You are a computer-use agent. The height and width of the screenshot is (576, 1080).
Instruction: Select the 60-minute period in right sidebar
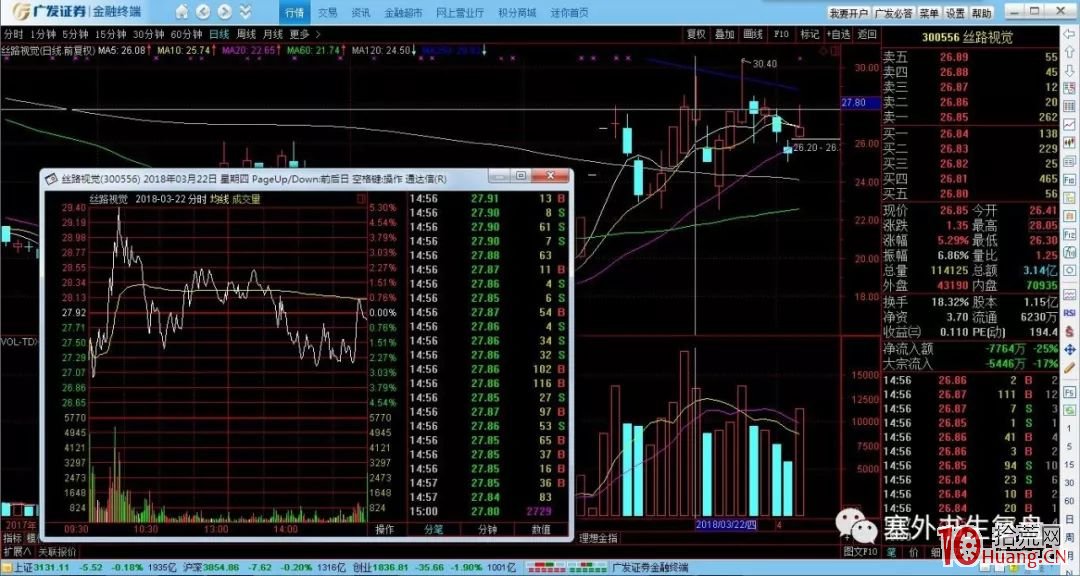pyautogui.click(x=1069, y=502)
